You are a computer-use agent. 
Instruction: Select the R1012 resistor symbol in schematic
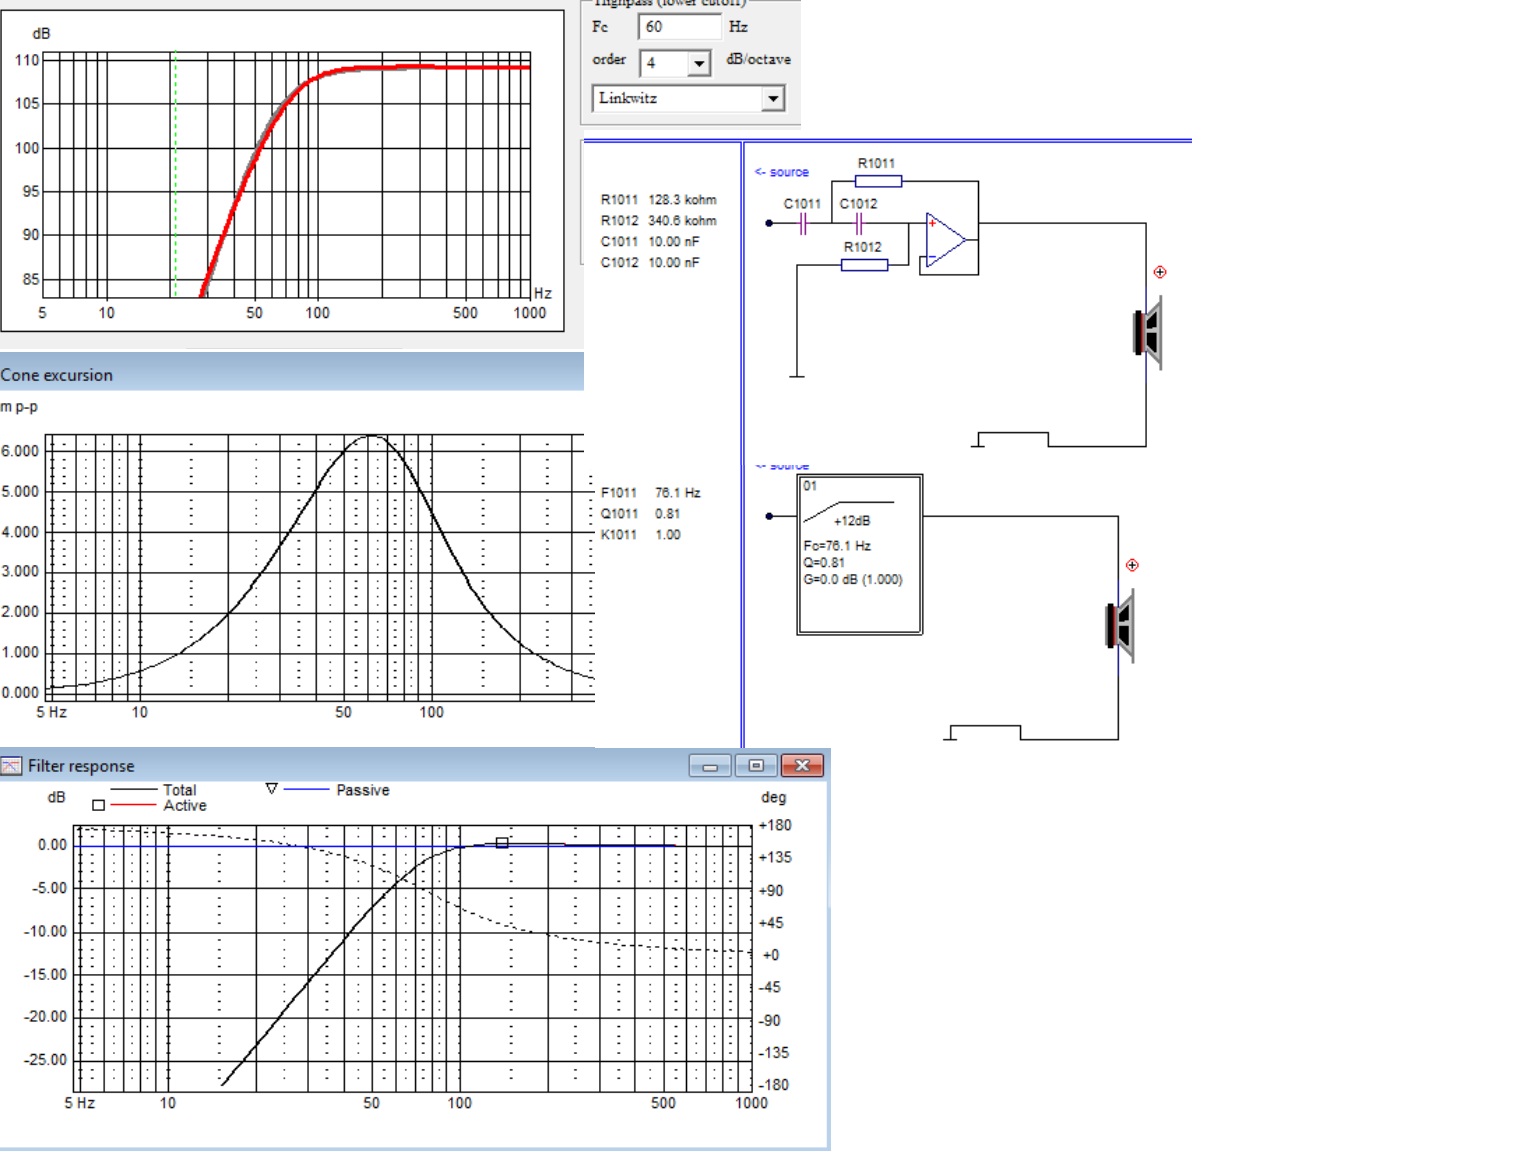point(864,265)
